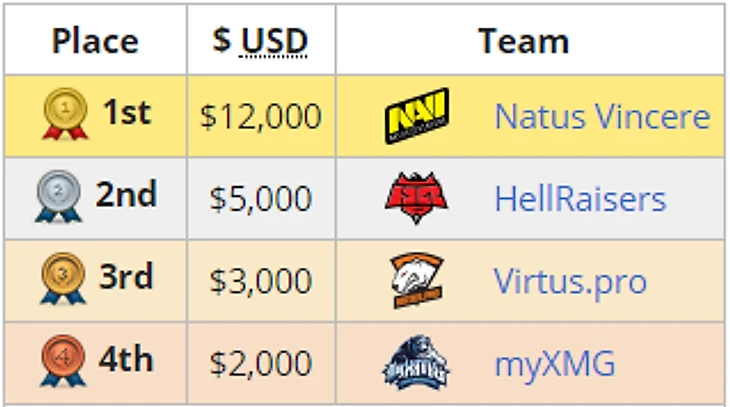Click the Team column header

point(530,40)
